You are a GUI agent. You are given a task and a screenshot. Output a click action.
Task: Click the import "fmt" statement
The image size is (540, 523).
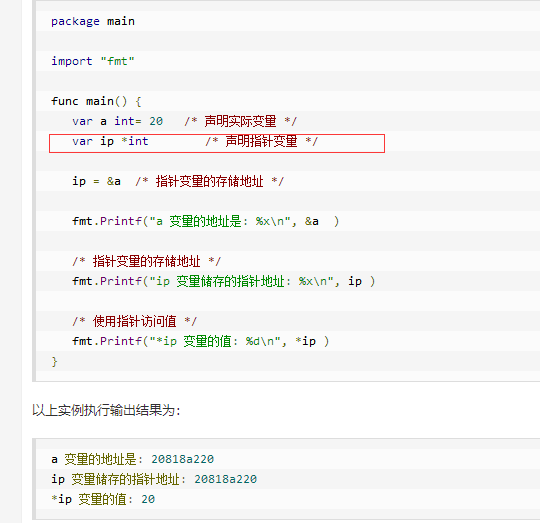[x=93, y=61]
